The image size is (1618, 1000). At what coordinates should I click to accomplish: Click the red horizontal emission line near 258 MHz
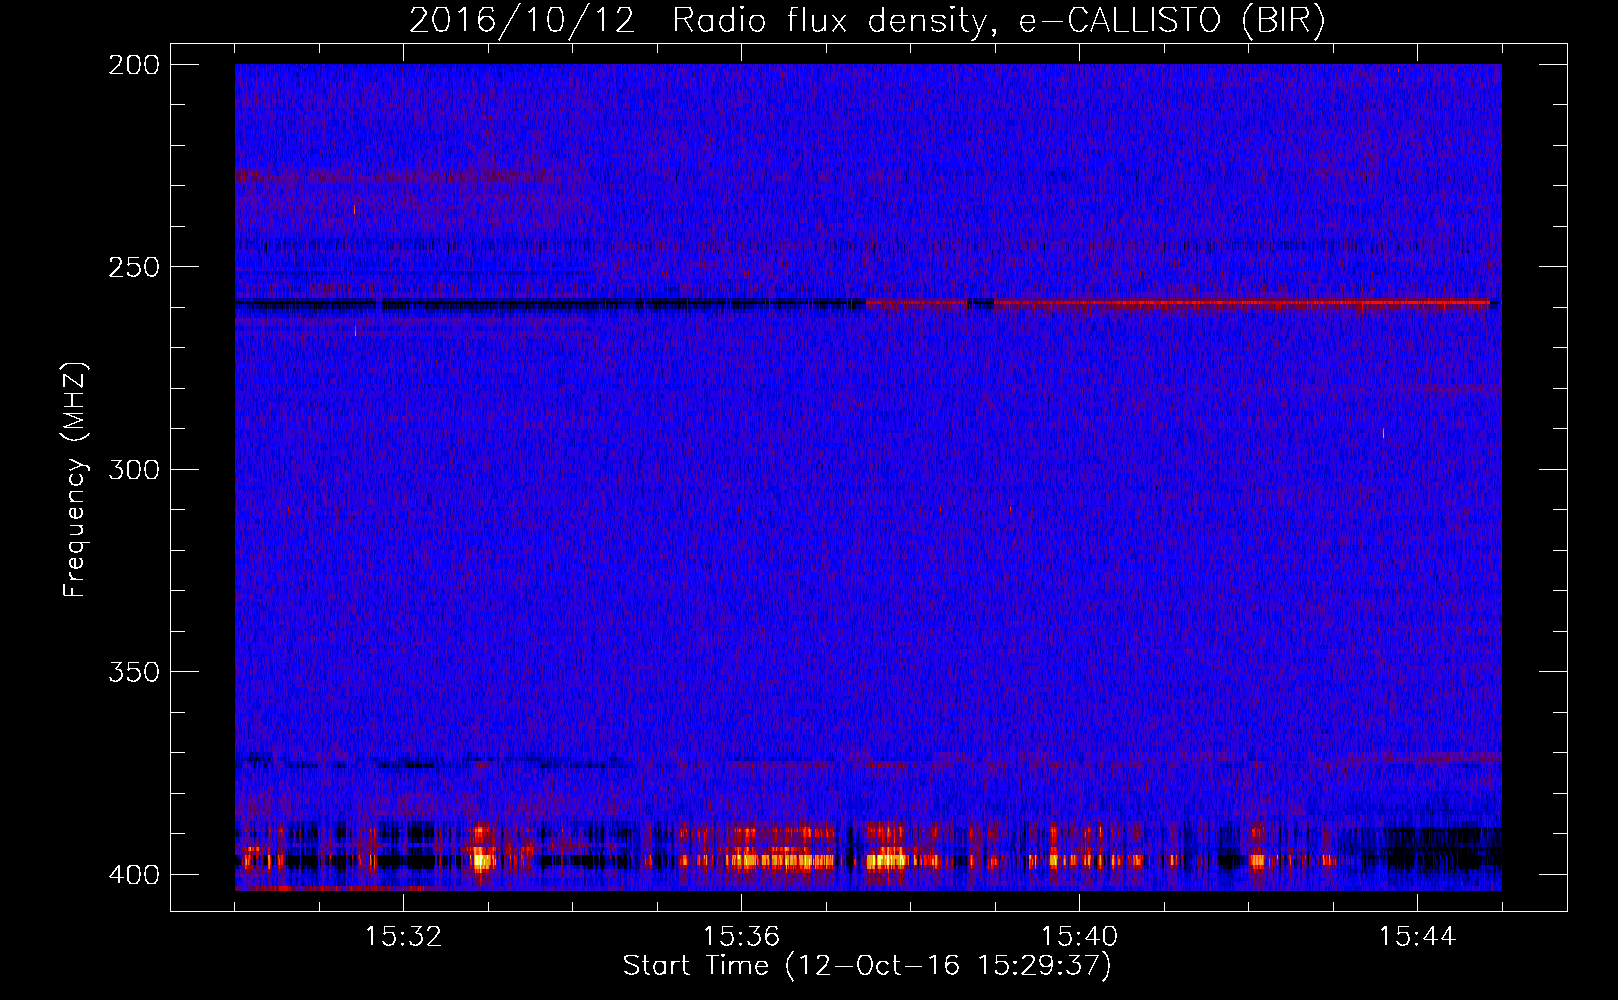(x=1178, y=302)
